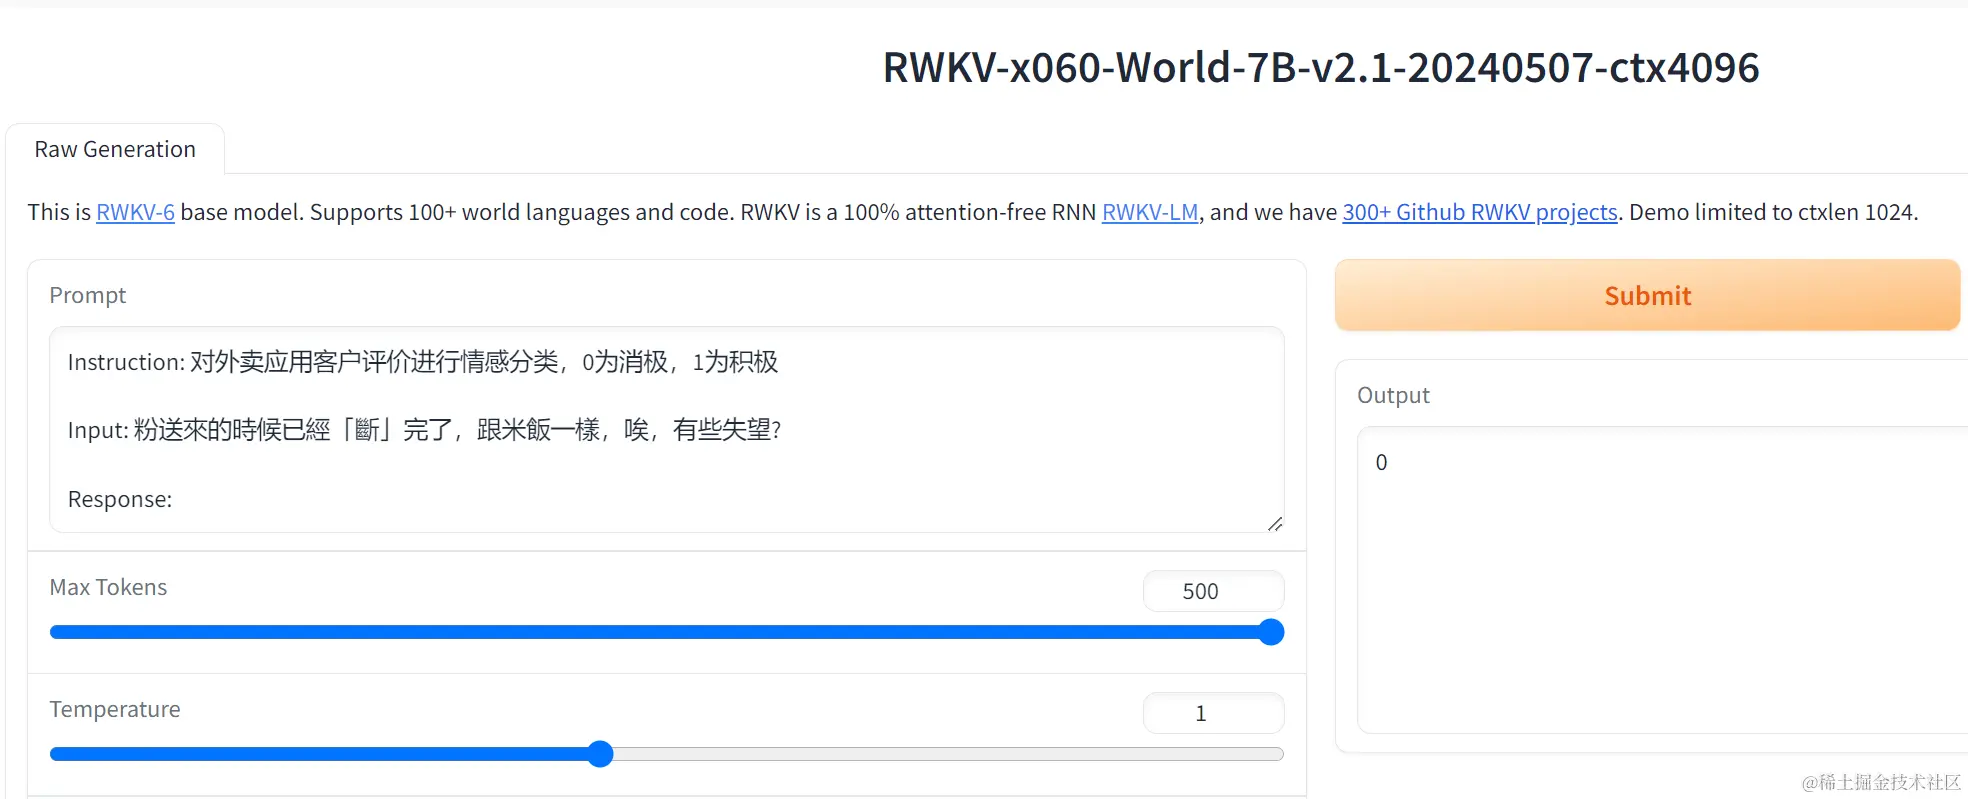Click the Temperature slider handle
1968x799 pixels.
(600, 754)
